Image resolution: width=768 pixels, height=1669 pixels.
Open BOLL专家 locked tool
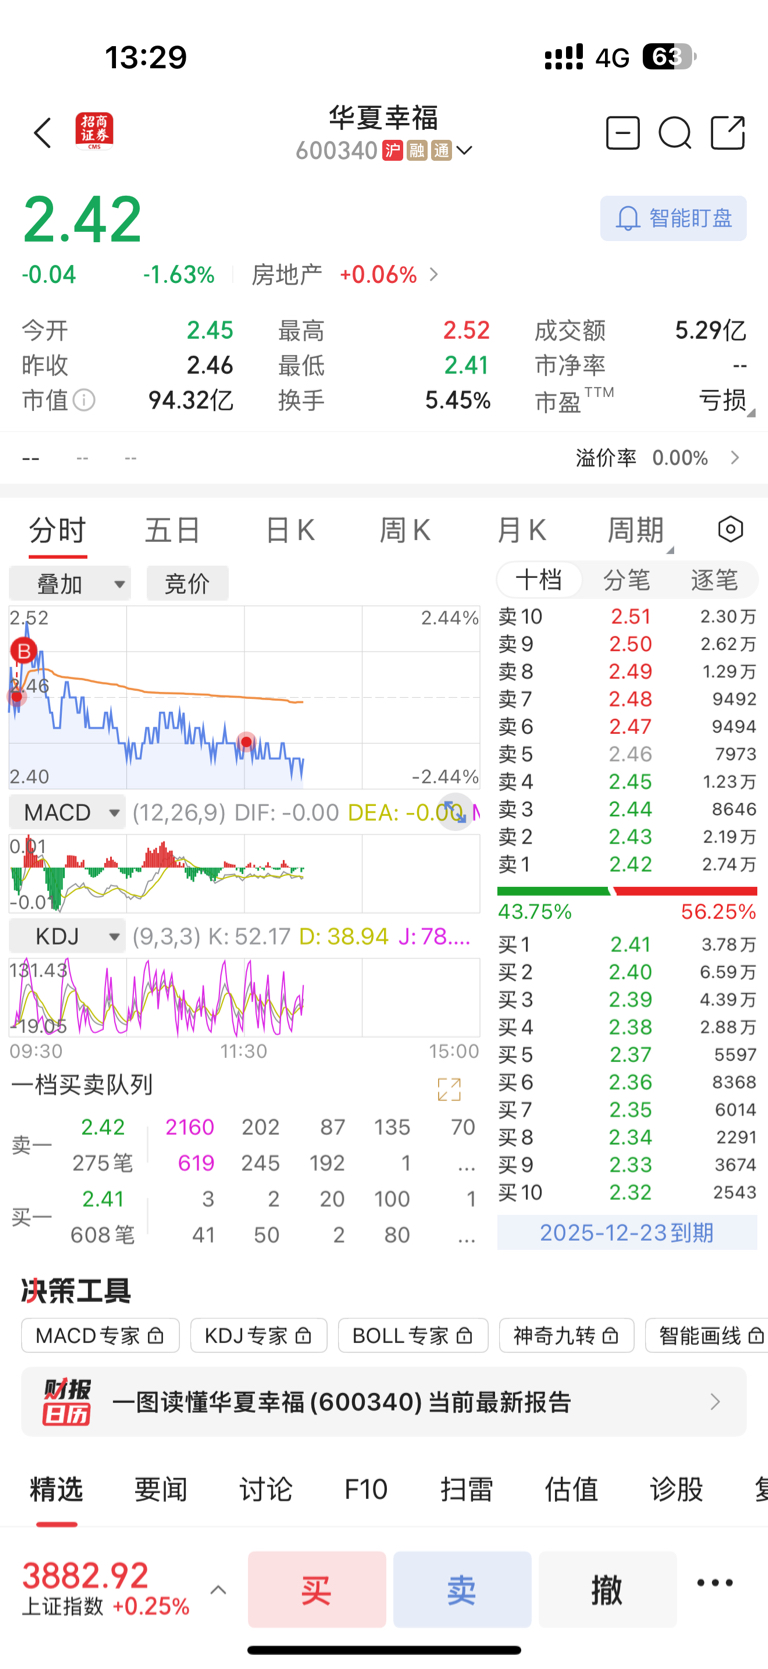(413, 1335)
